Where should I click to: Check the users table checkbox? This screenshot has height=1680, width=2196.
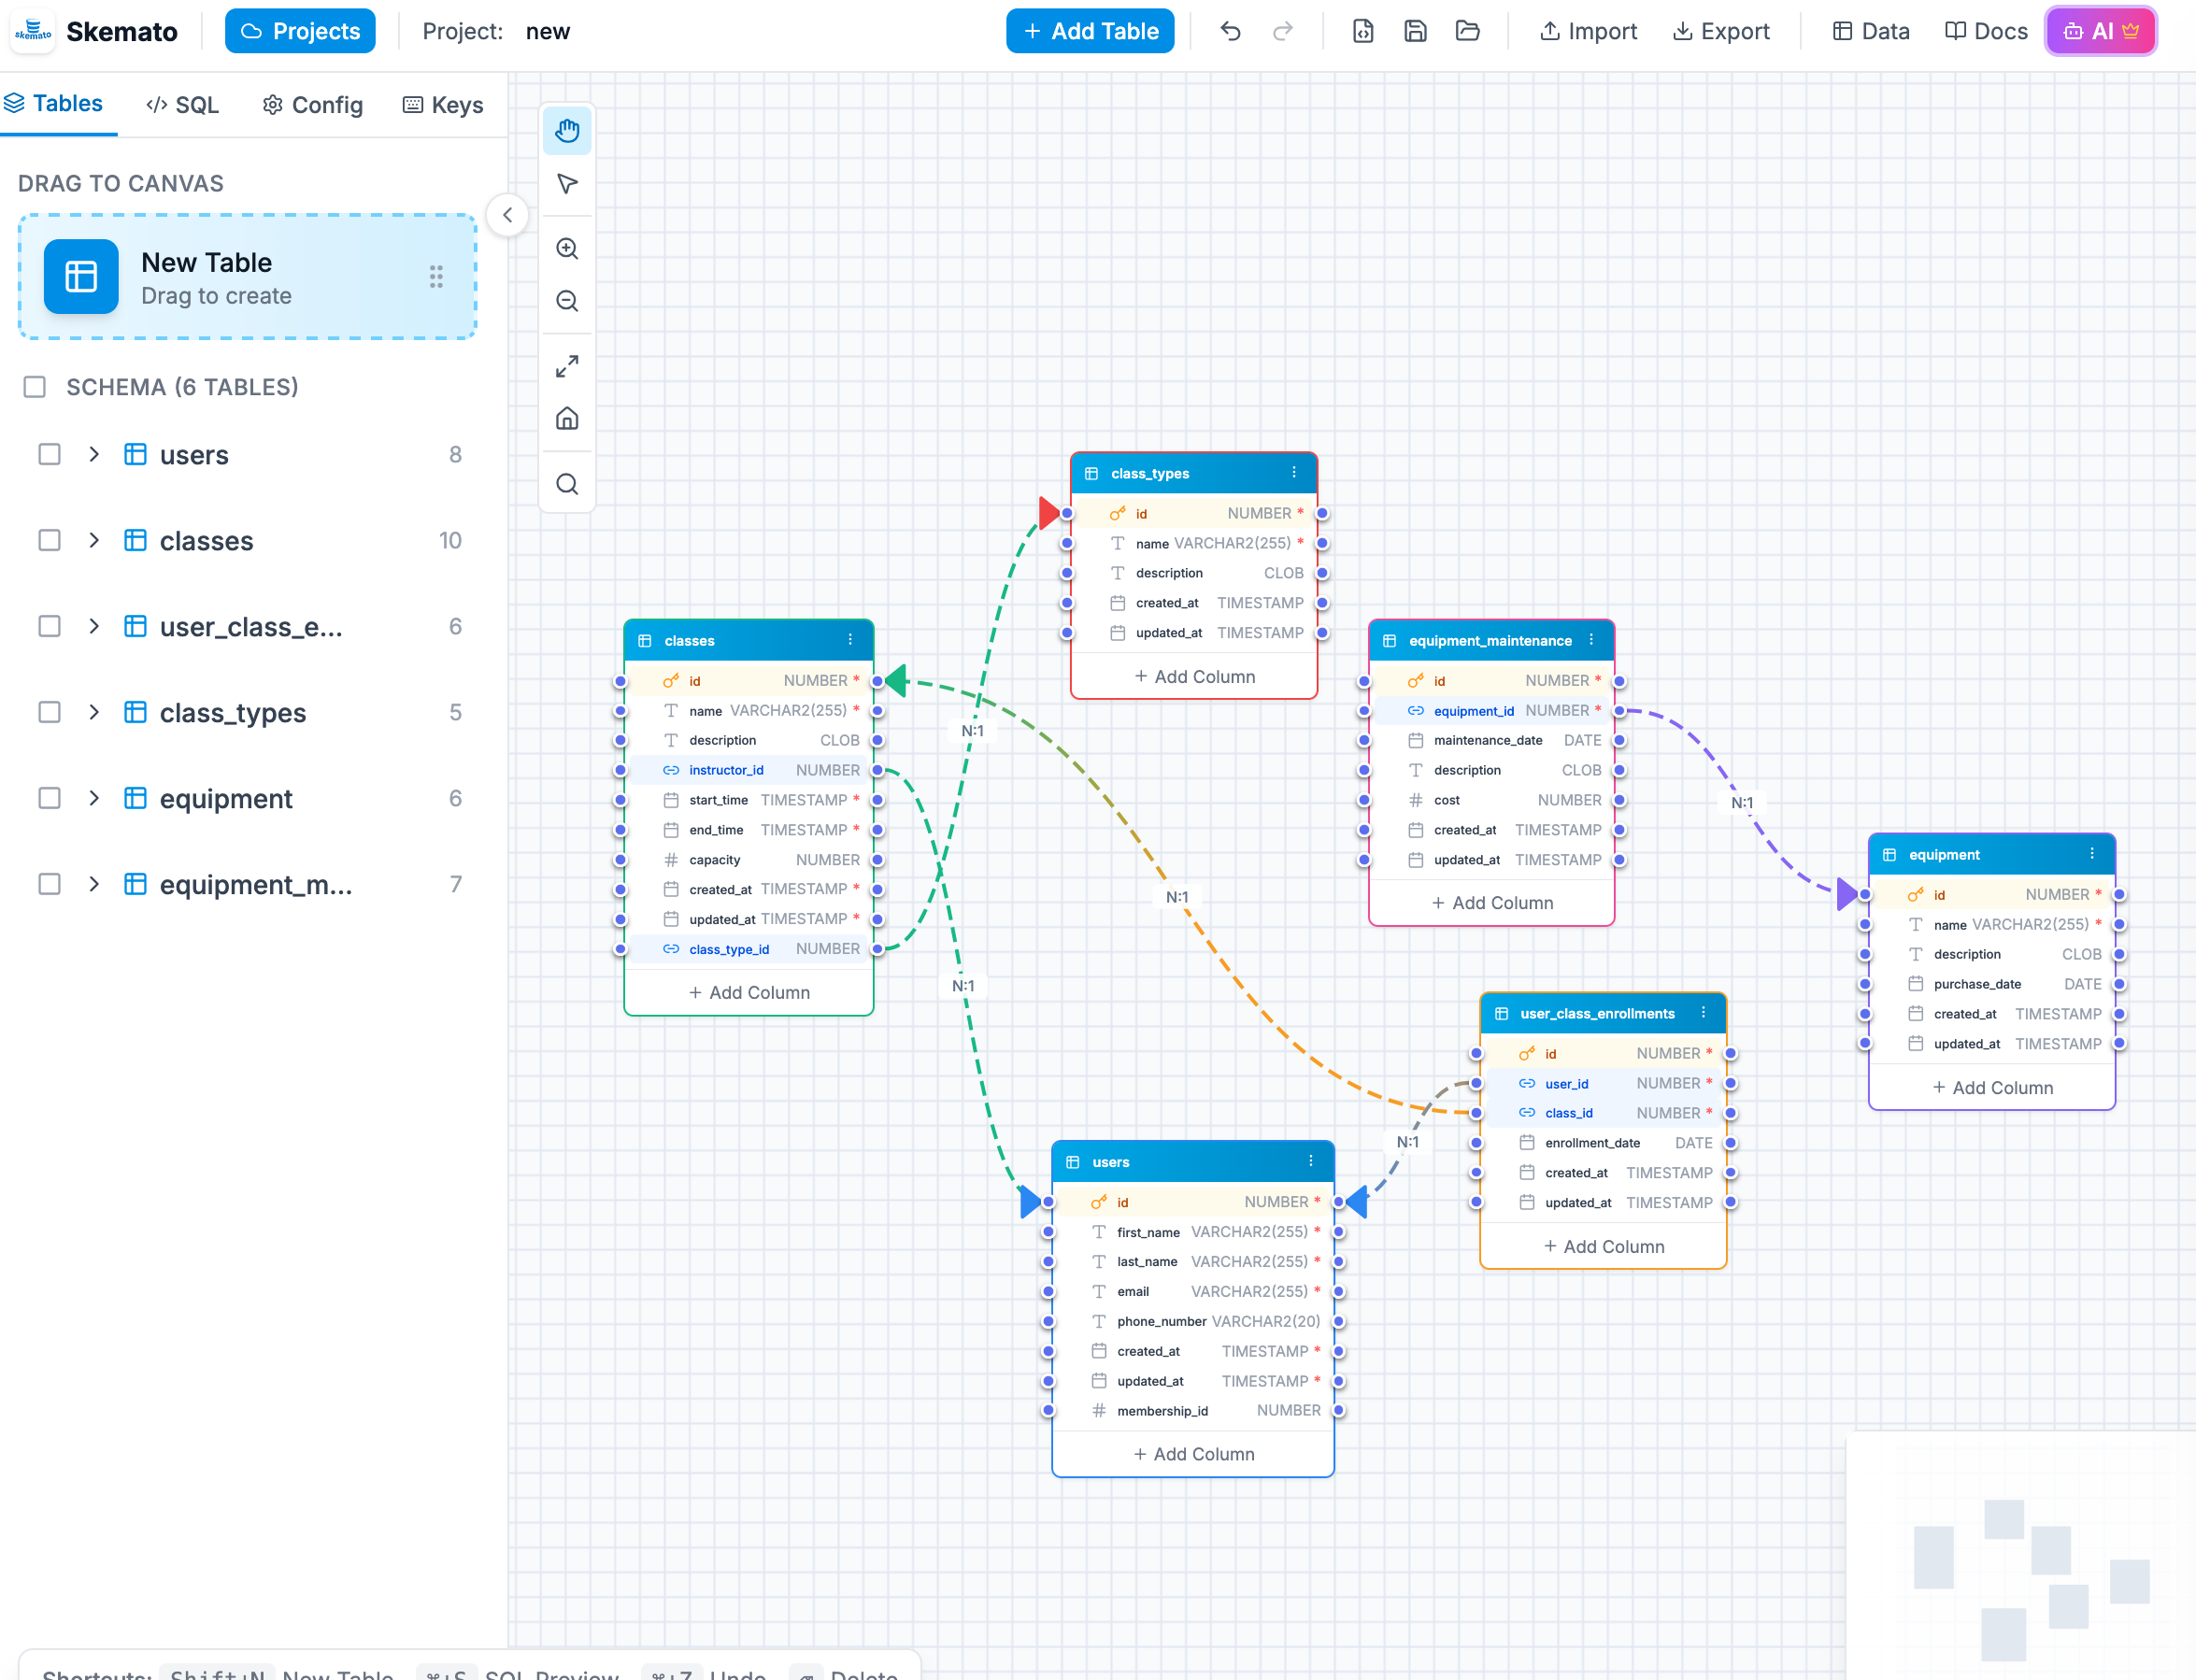[49, 455]
